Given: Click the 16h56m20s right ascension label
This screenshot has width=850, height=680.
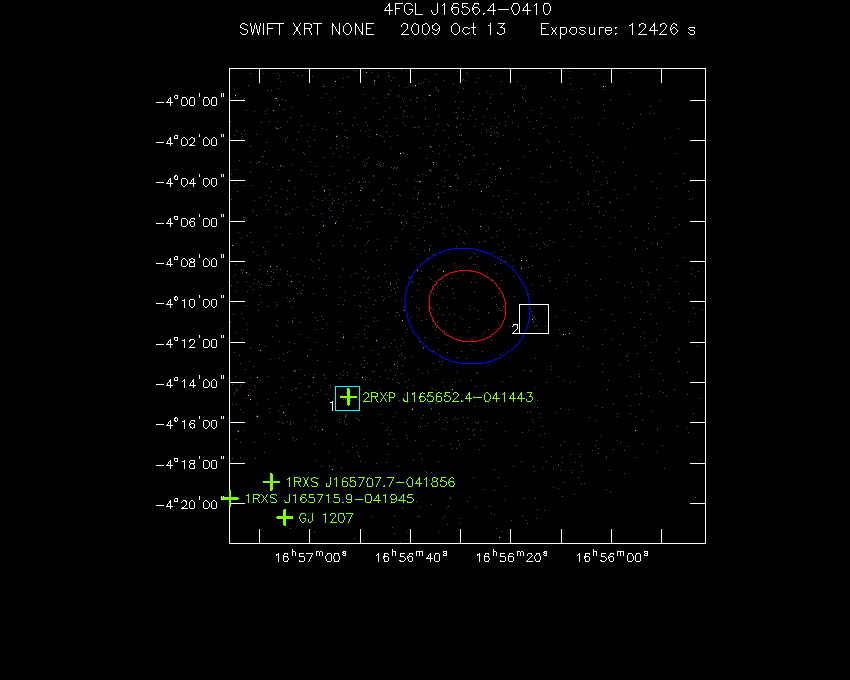Looking at the screenshot, I should point(512,557).
